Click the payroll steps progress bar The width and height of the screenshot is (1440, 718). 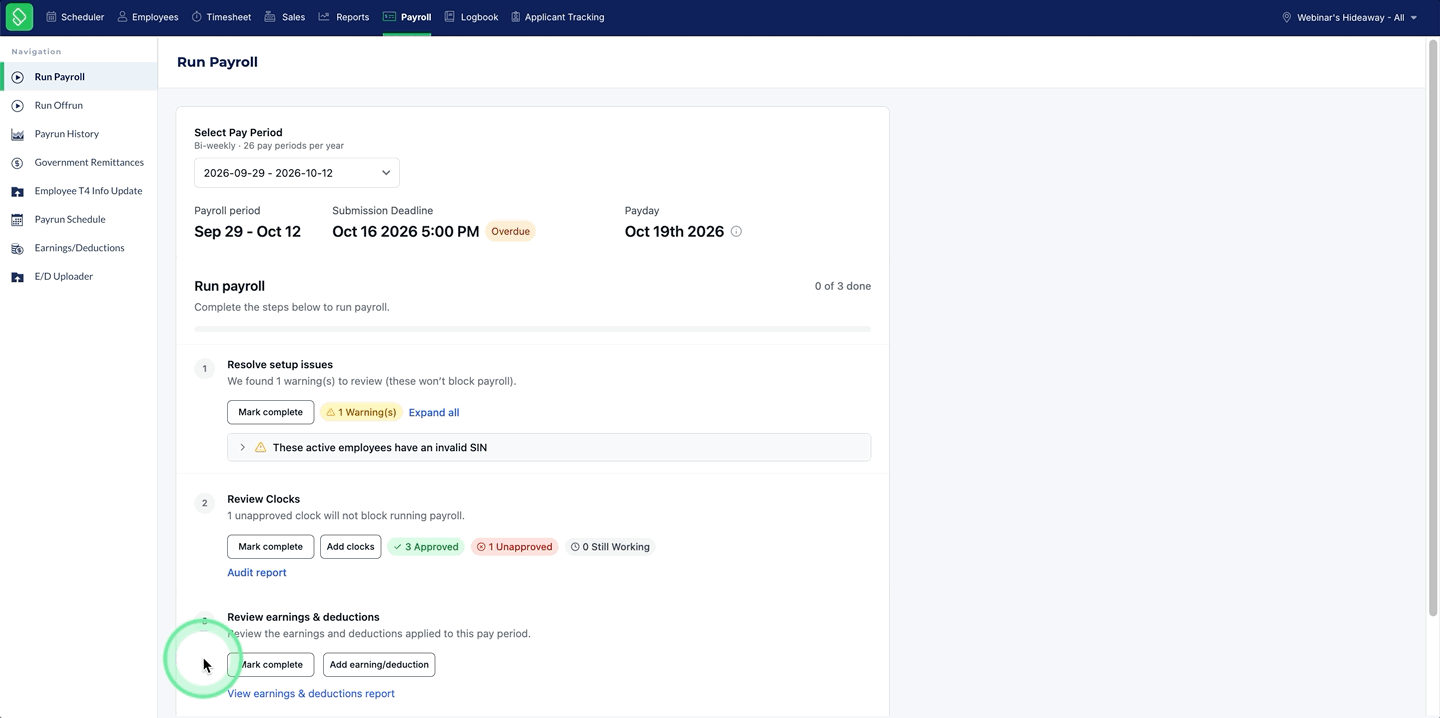pyautogui.click(x=532, y=329)
